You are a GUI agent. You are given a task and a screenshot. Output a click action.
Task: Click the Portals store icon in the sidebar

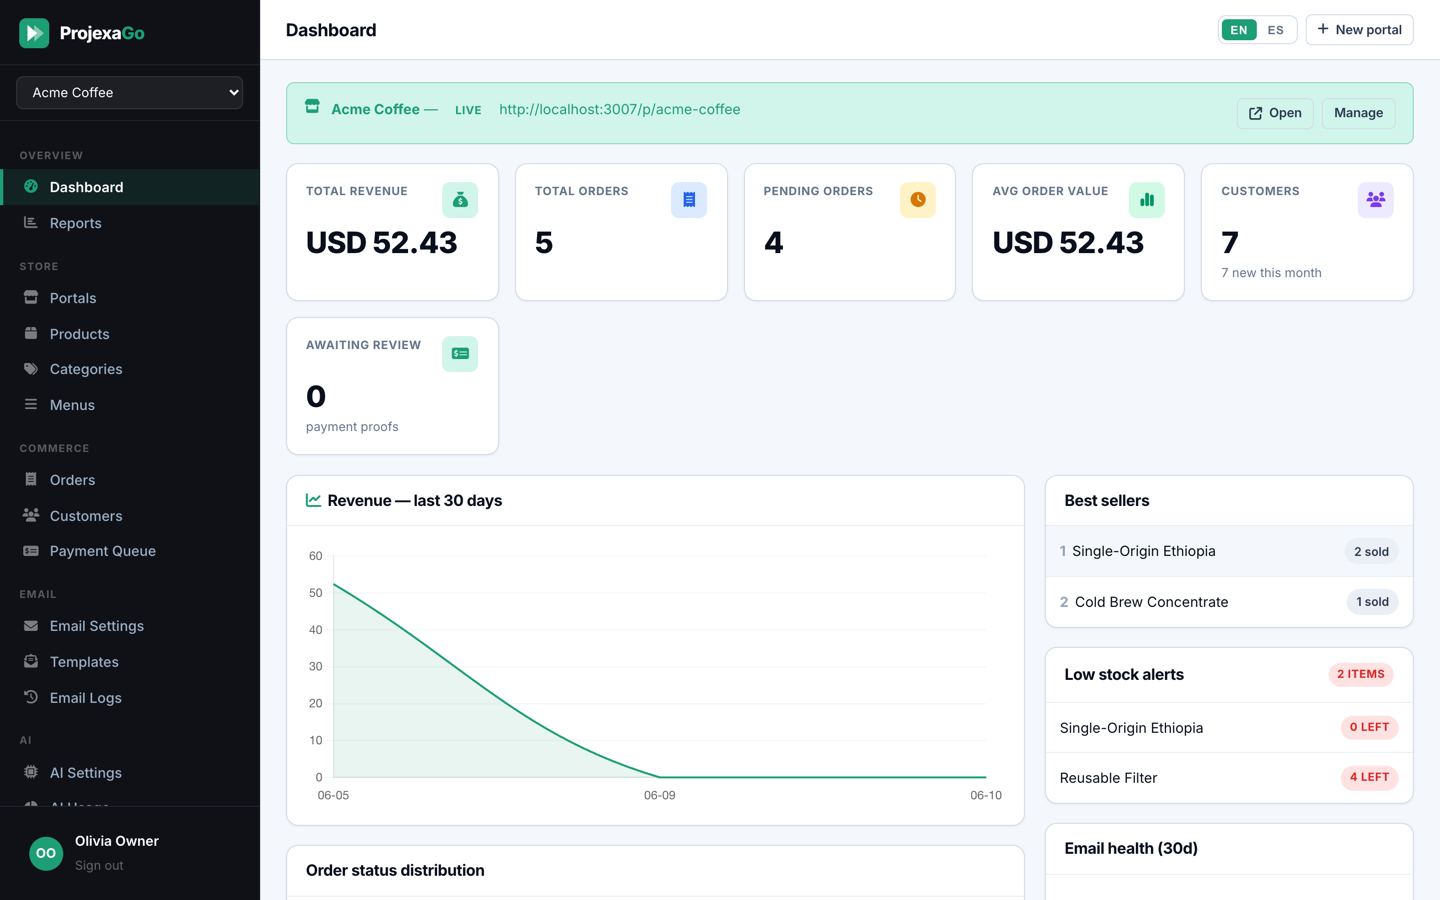(31, 297)
